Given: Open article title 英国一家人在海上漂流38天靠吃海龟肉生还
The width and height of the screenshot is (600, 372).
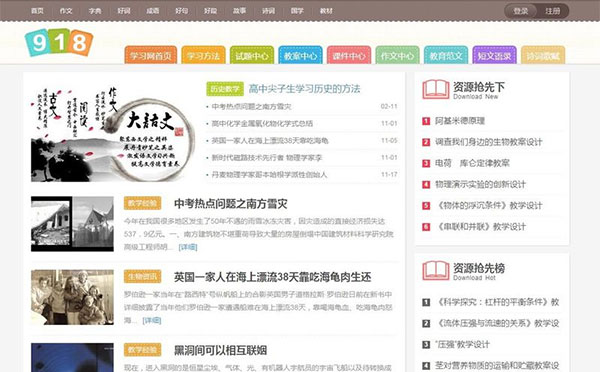Looking at the screenshot, I should pos(272,277).
